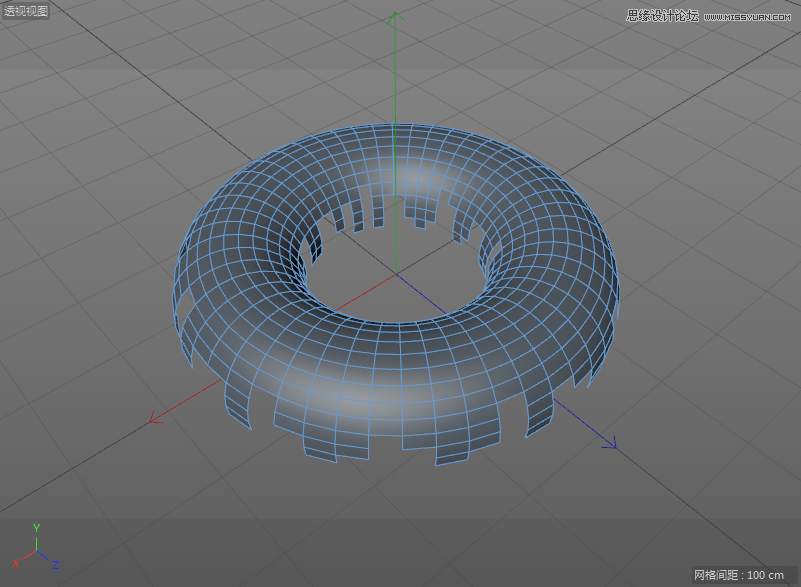
Task: Click the green Y-axis arrowhead at top
Action: (396, 17)
